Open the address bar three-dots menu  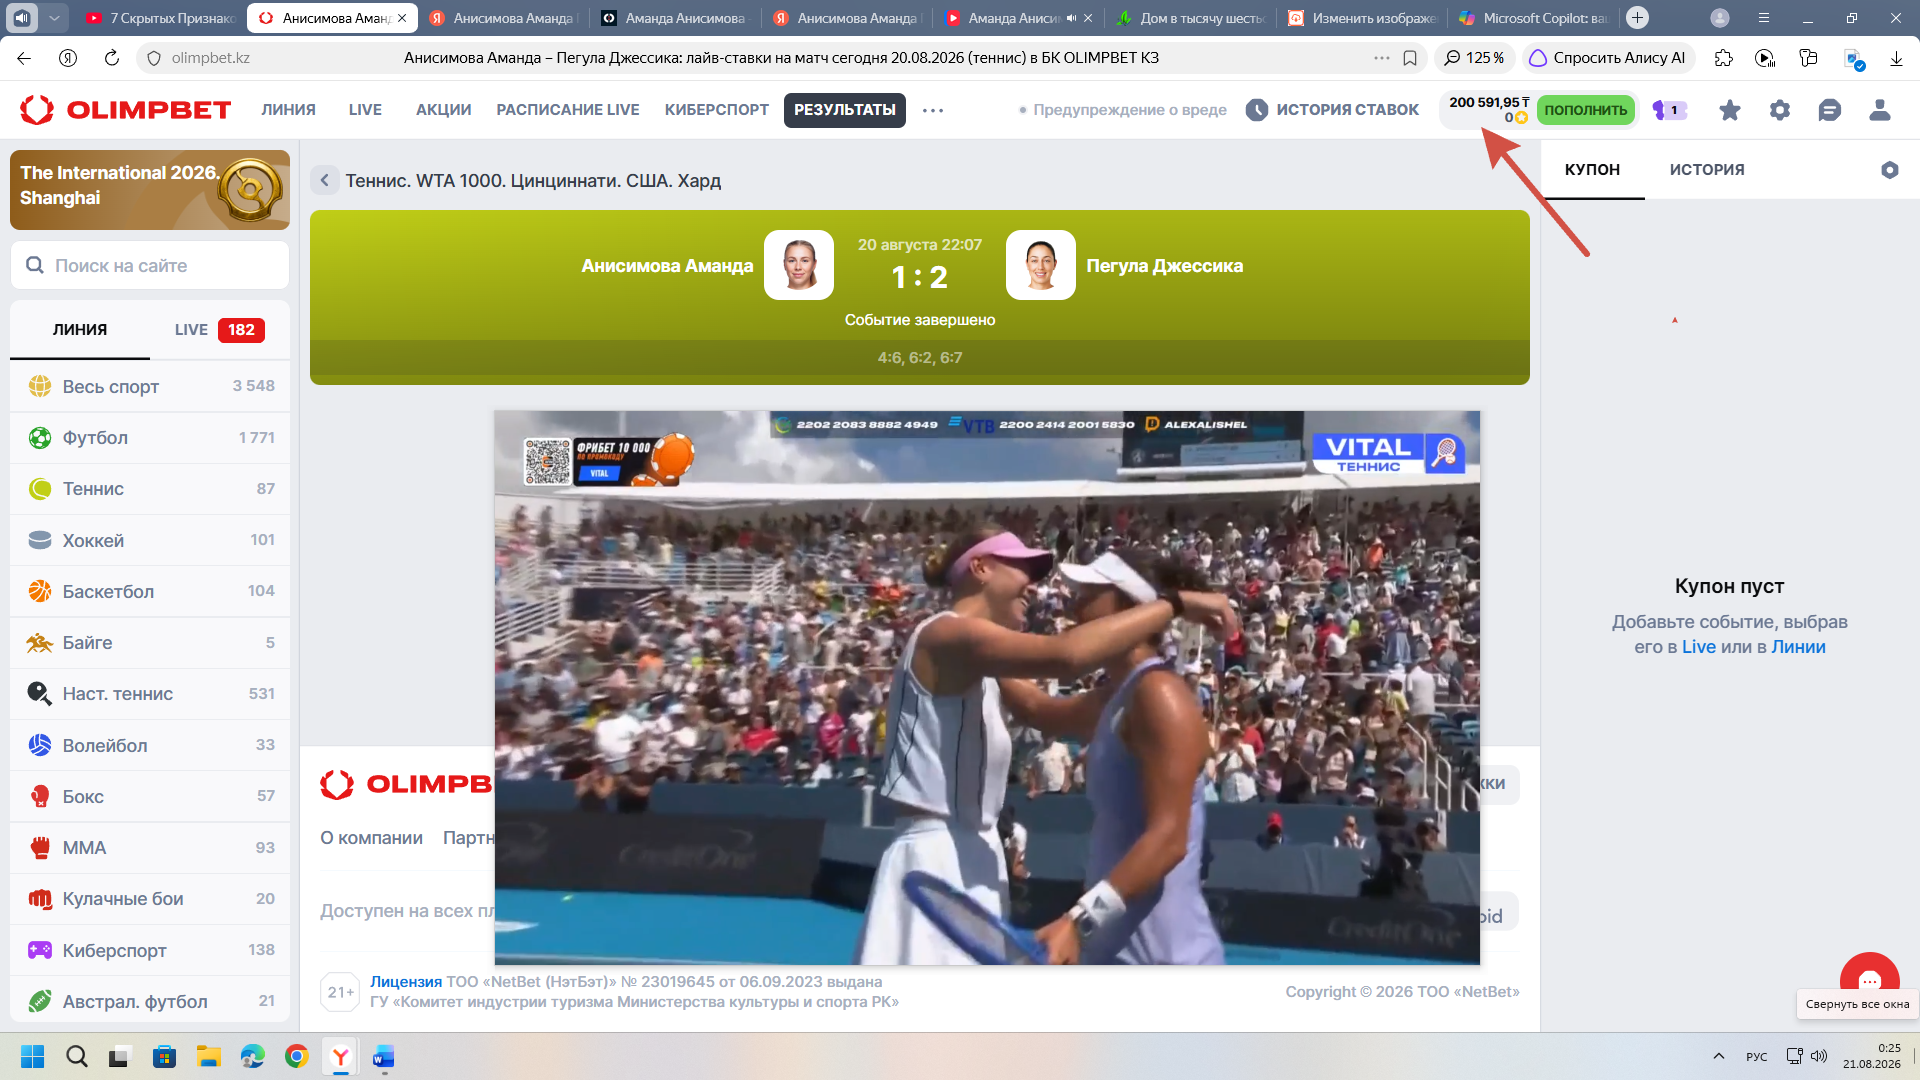pyautogui.click(x=1382, y=58)
